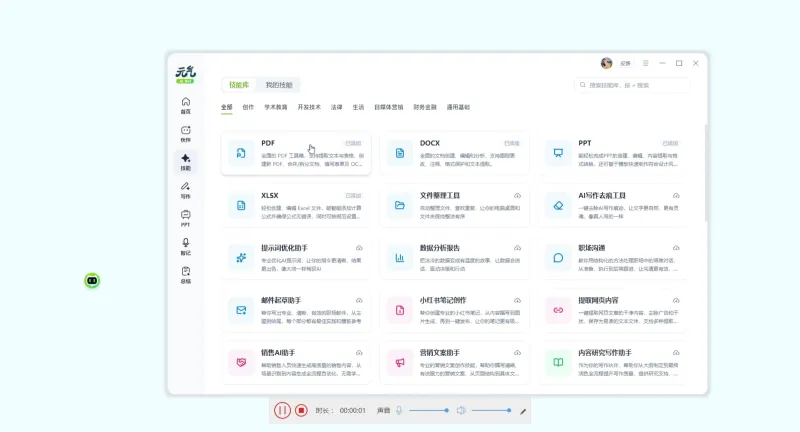Click the PPT skill presentation icon
800x432 pixels.
click(558, 153)
